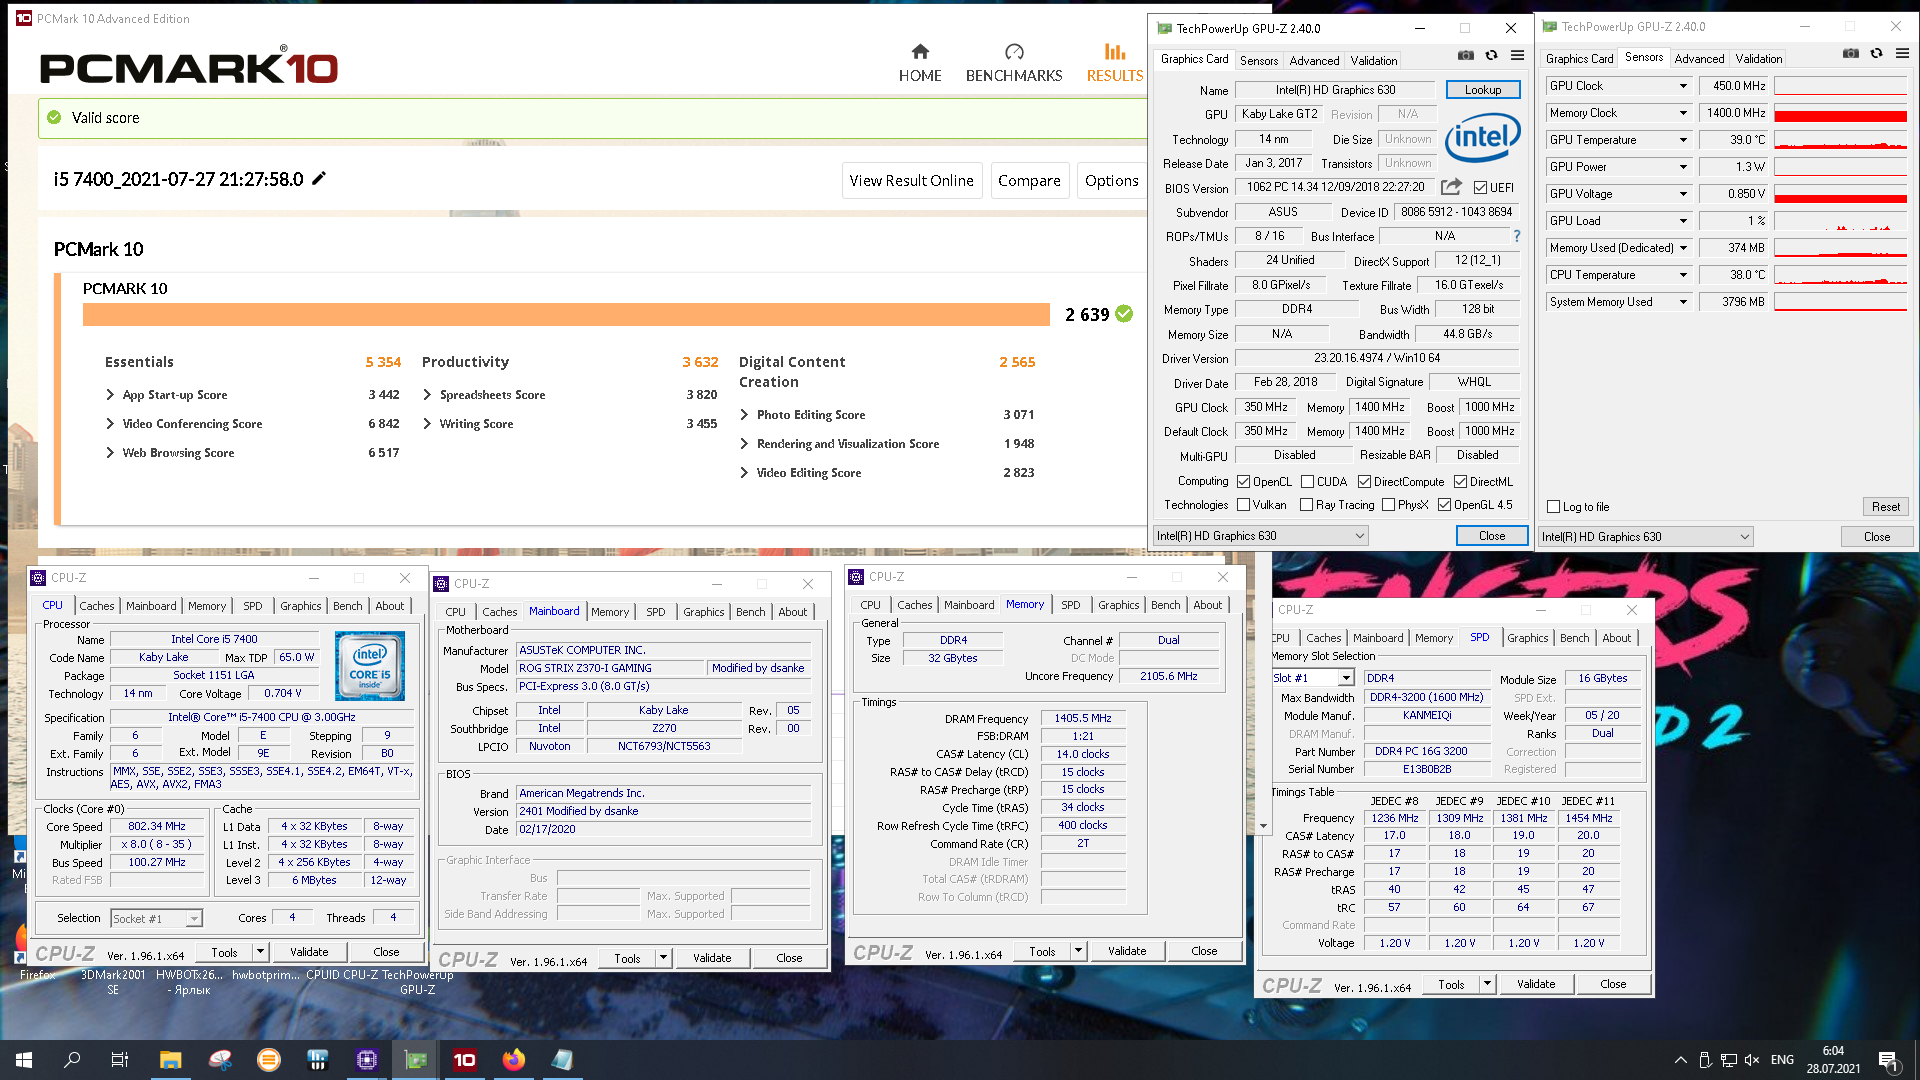Click the Options button in PCMark 10
This screenshot has width=1920, height=1080.
pyautogui.click(x=1112, y=181)
